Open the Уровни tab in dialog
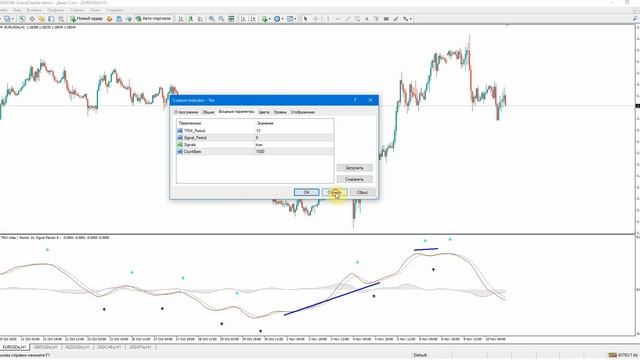640x360 pixels. coord(280,112)
